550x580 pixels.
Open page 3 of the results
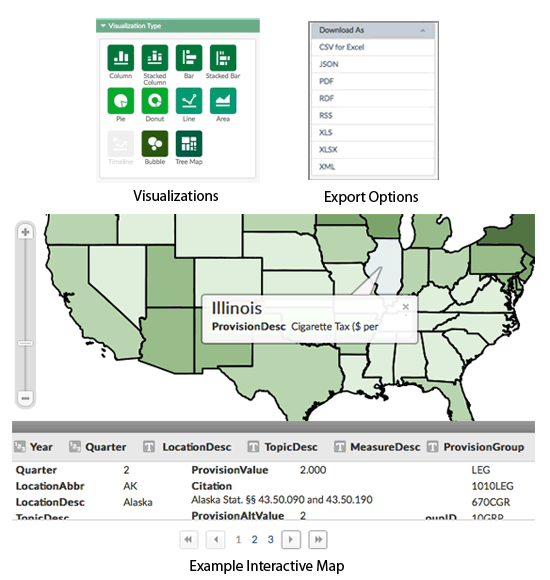(271, 540)
